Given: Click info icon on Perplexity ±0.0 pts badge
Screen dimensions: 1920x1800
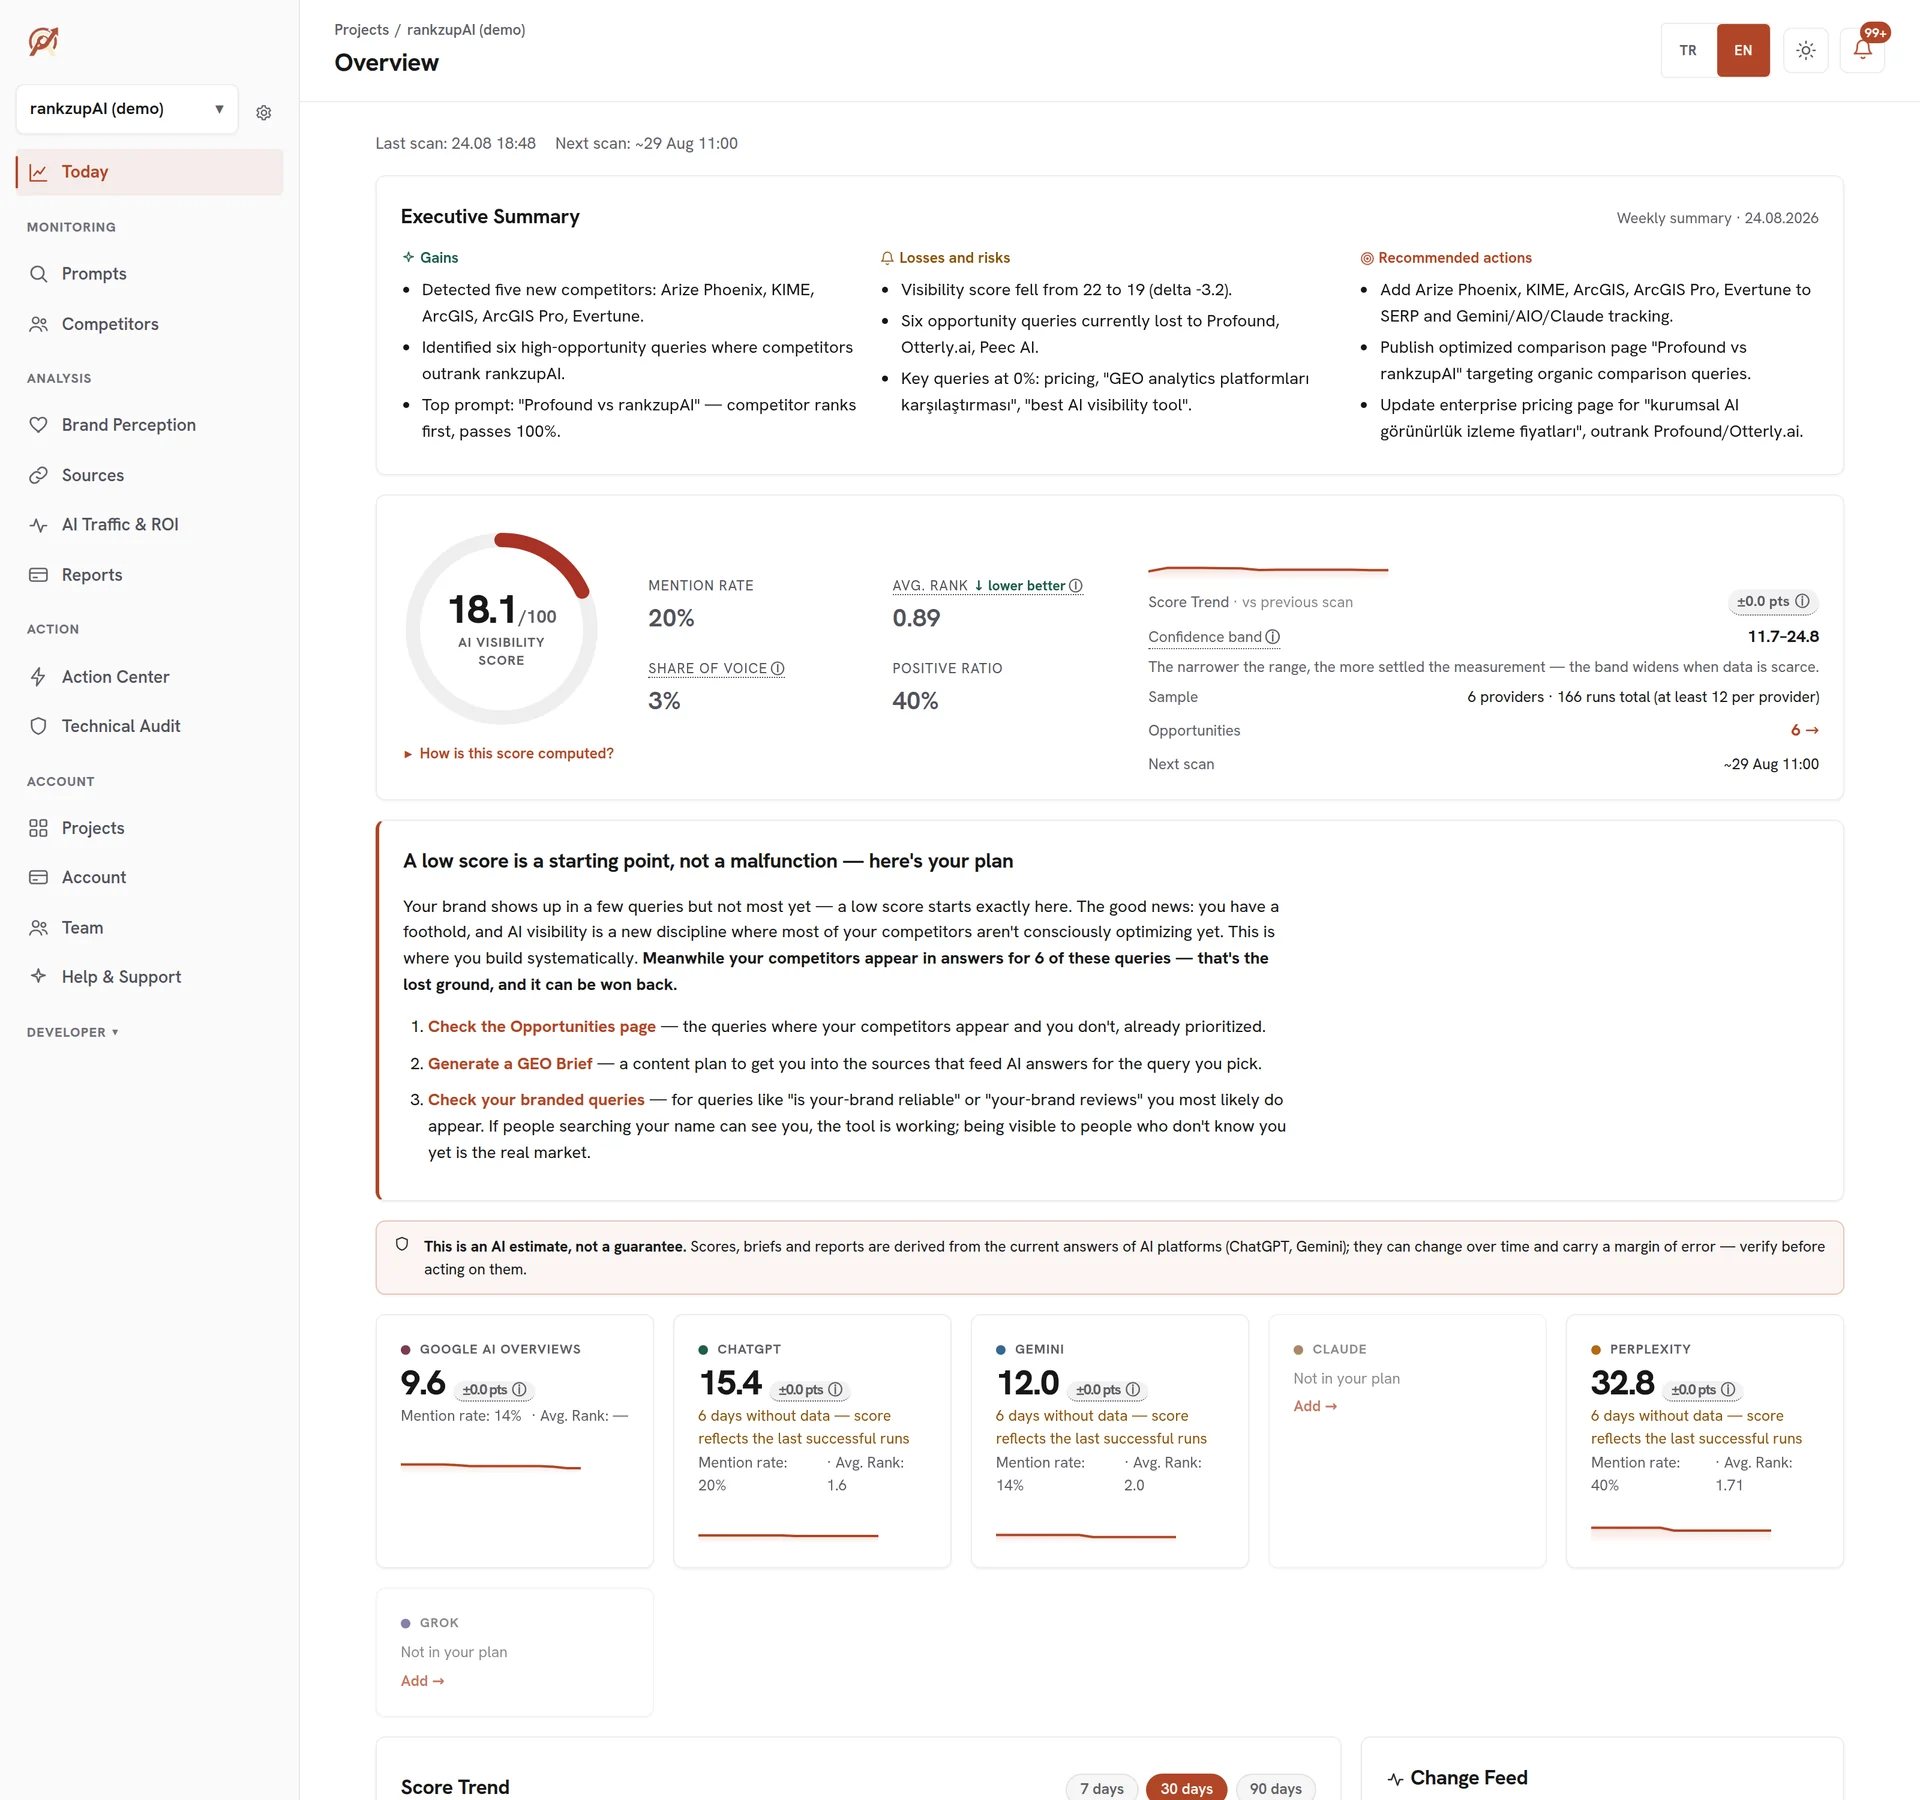Looking at the screenshot, I should (x=1728, y=1390).
